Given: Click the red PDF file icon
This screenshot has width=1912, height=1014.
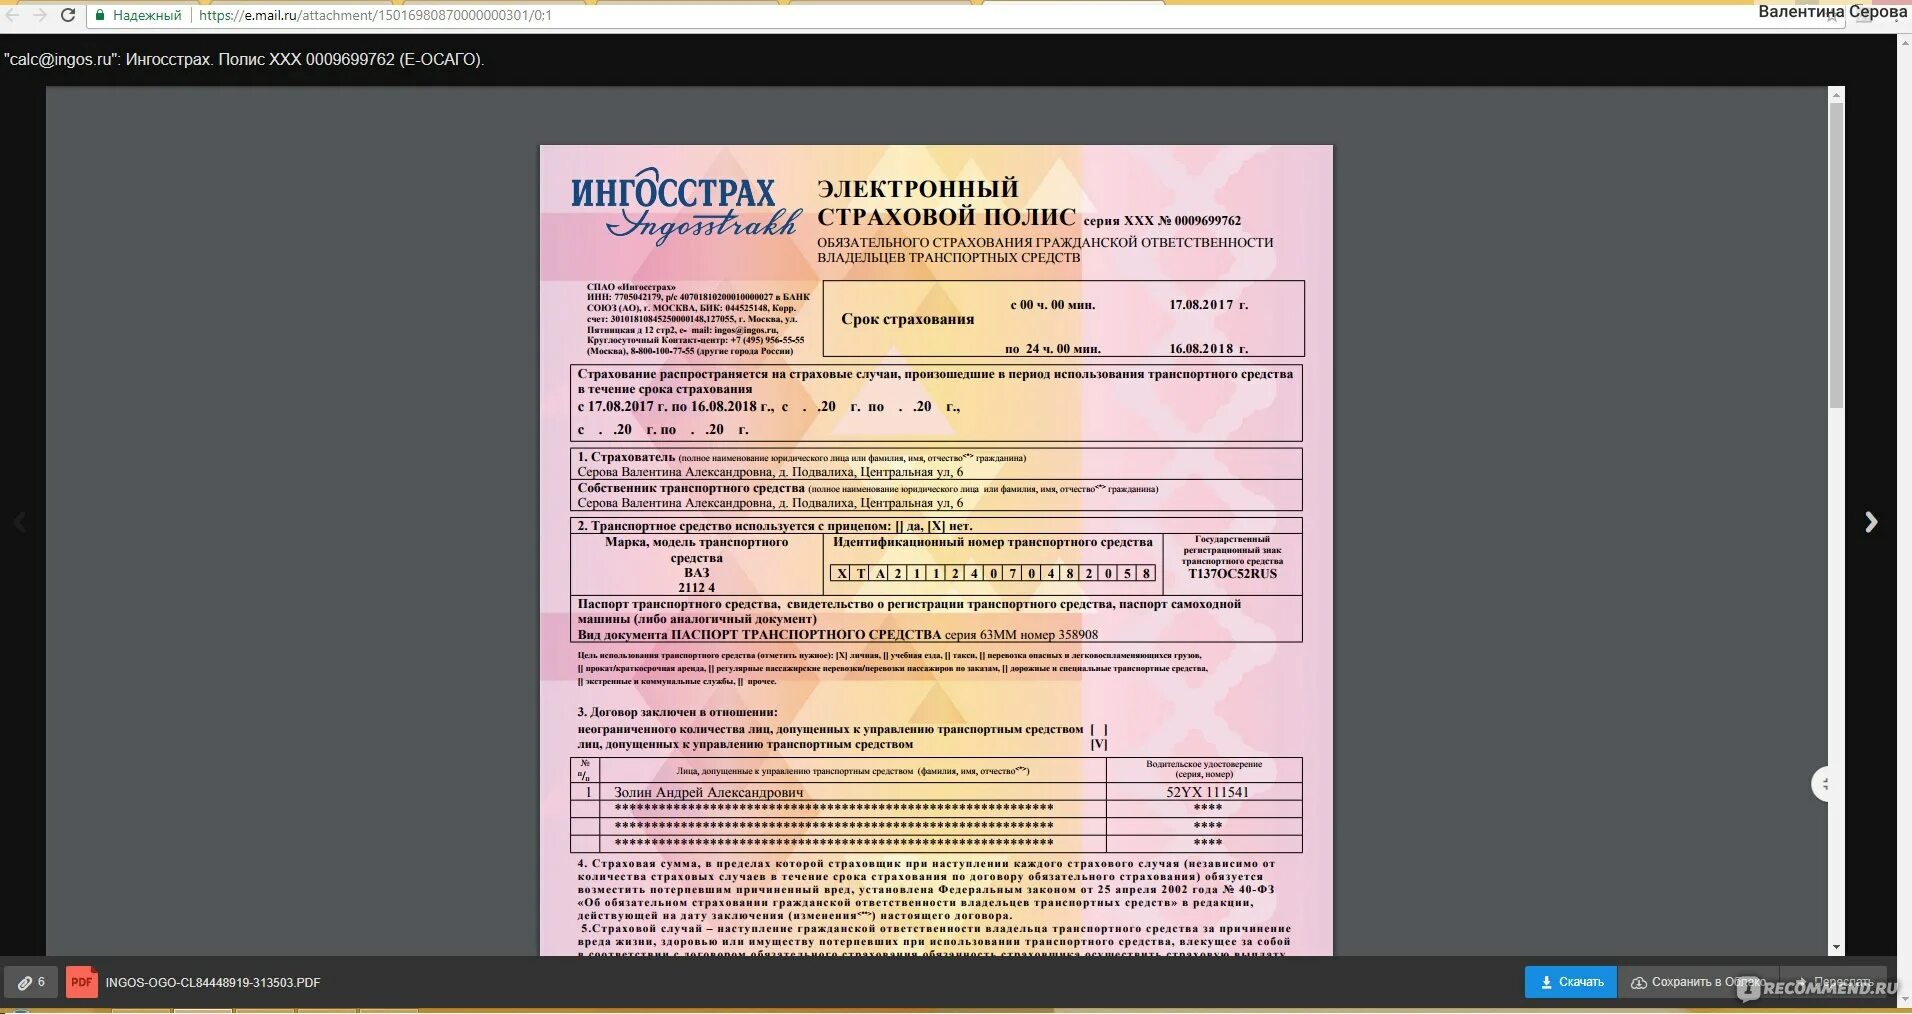Looking at the screenshot, I should coord(82,982).
